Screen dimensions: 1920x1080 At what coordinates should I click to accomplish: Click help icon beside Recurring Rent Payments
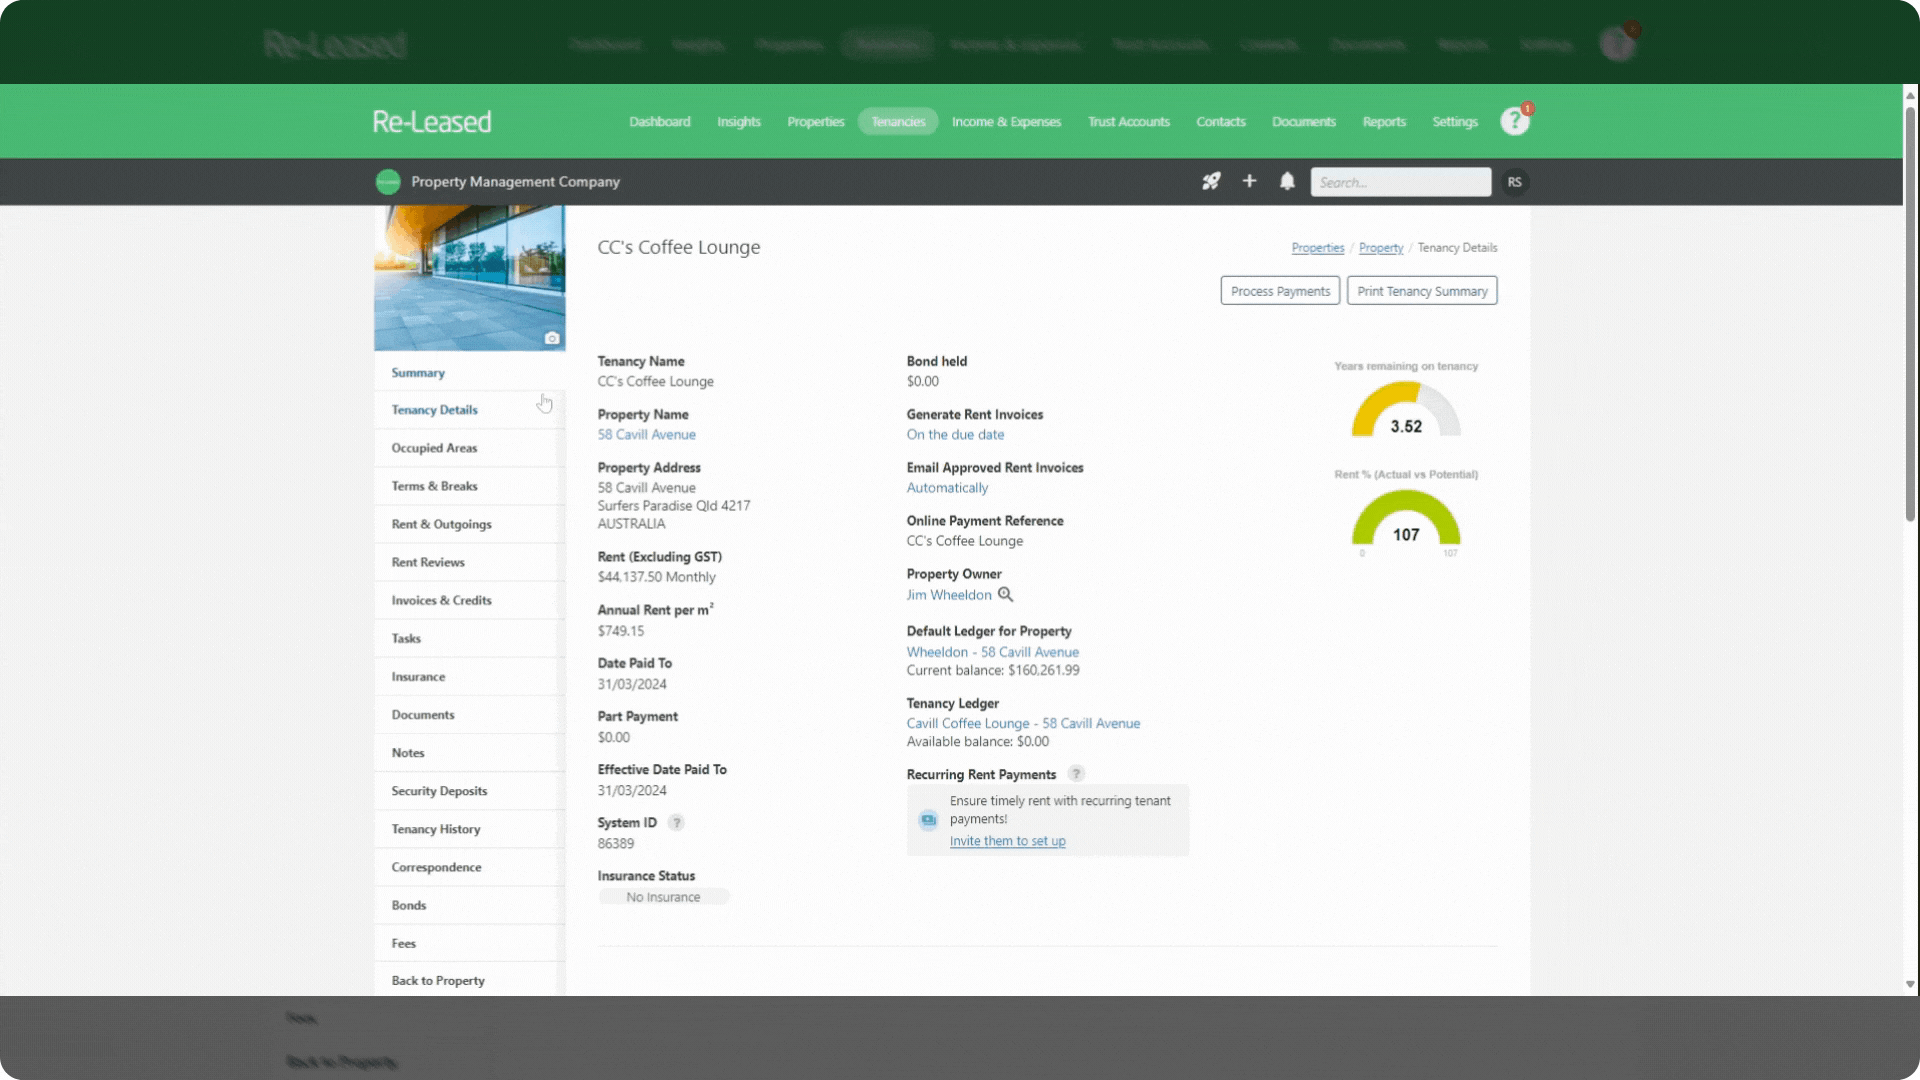point(1076,774)
